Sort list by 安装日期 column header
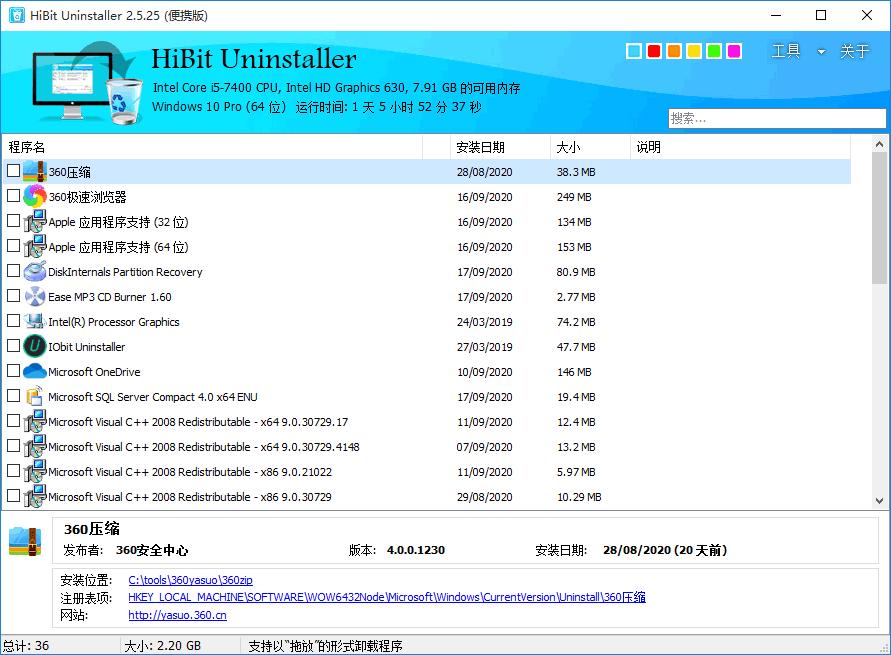Viewport: 891px width, 655px height. 500,147
